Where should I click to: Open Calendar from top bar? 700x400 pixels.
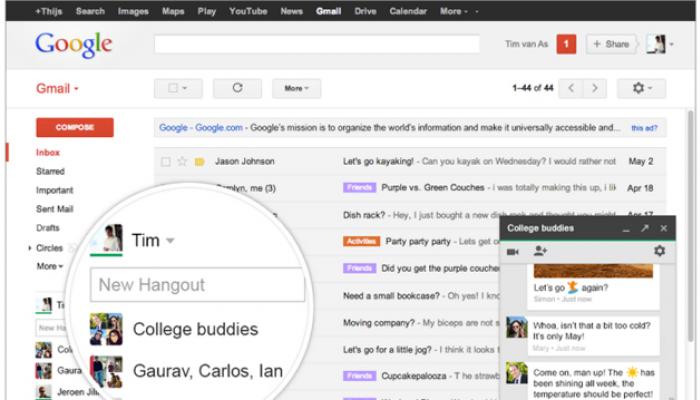[x=408, y=11]
